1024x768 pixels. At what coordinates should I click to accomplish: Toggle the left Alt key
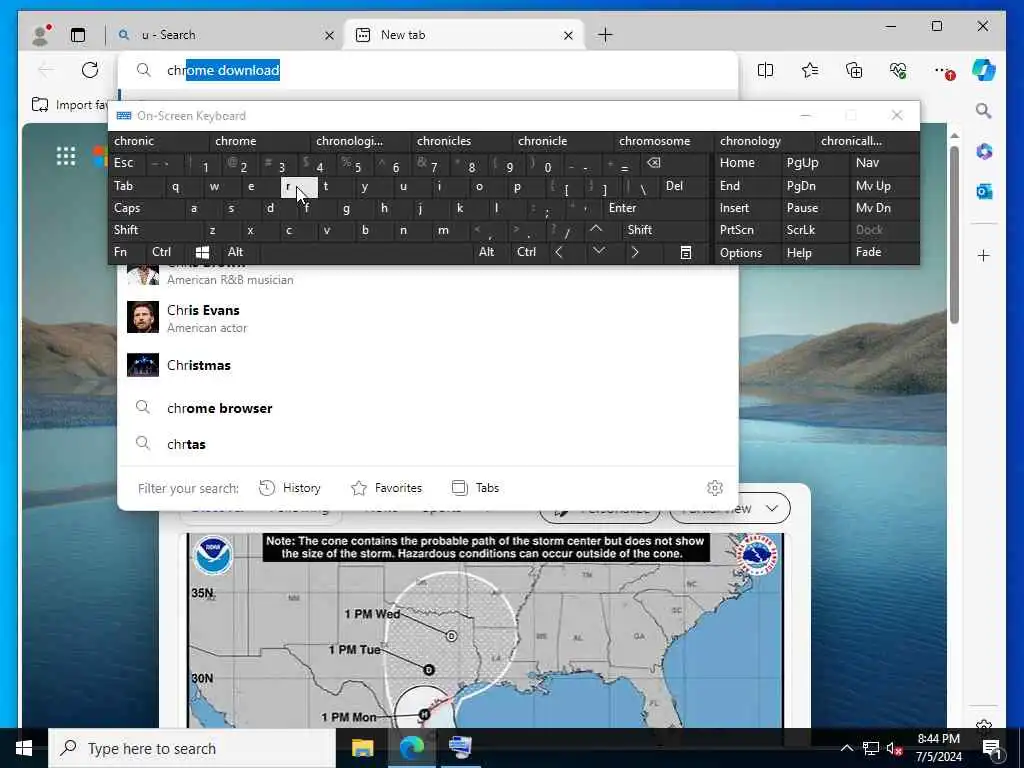(240, 252)
